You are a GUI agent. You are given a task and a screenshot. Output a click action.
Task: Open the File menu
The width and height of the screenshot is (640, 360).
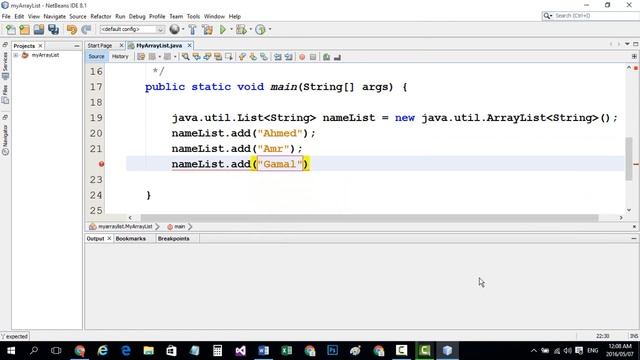(6, 16)
